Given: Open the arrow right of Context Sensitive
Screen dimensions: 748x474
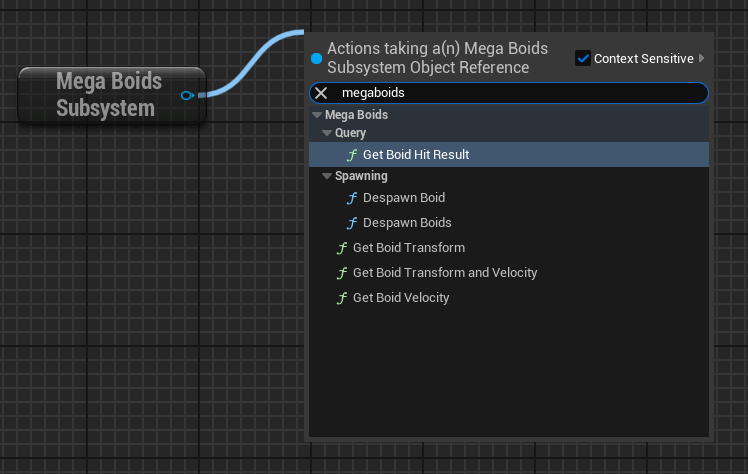Looking at the screenshot, I should (x=702, y=59).
